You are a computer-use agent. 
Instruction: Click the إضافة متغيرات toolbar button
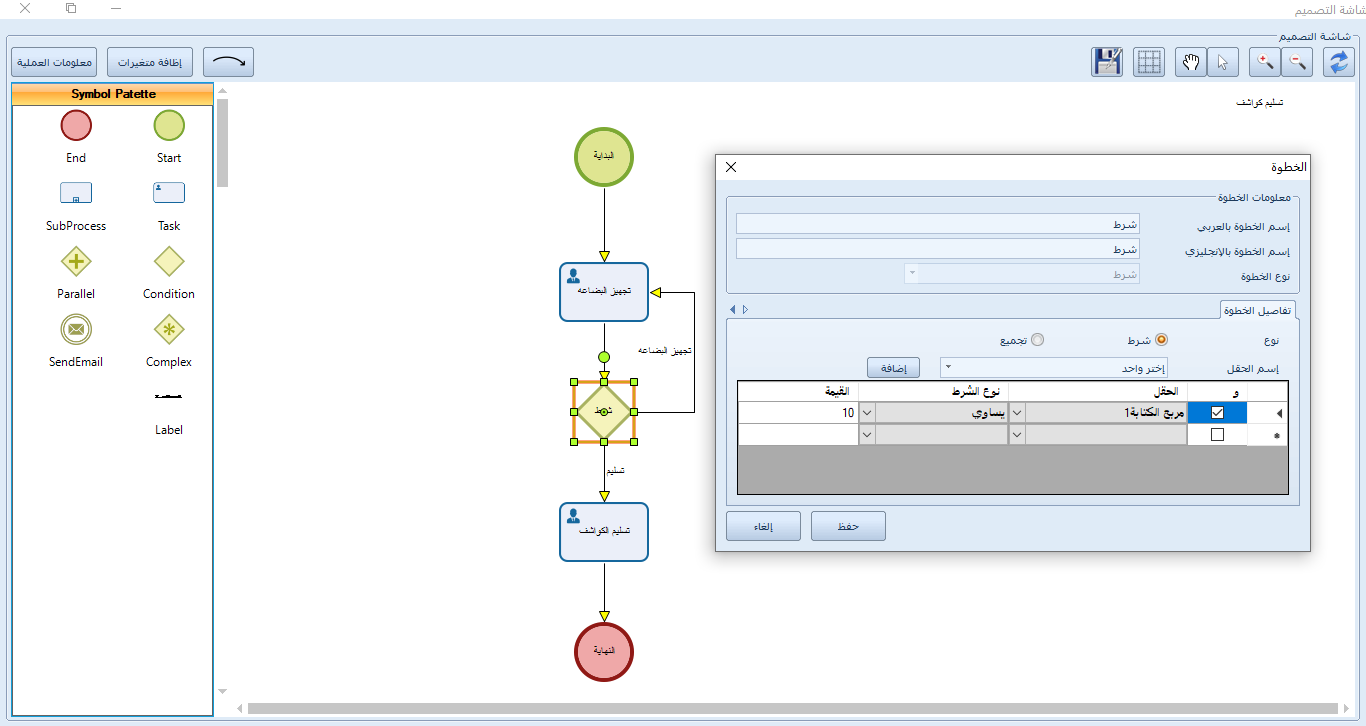(149, 61)
